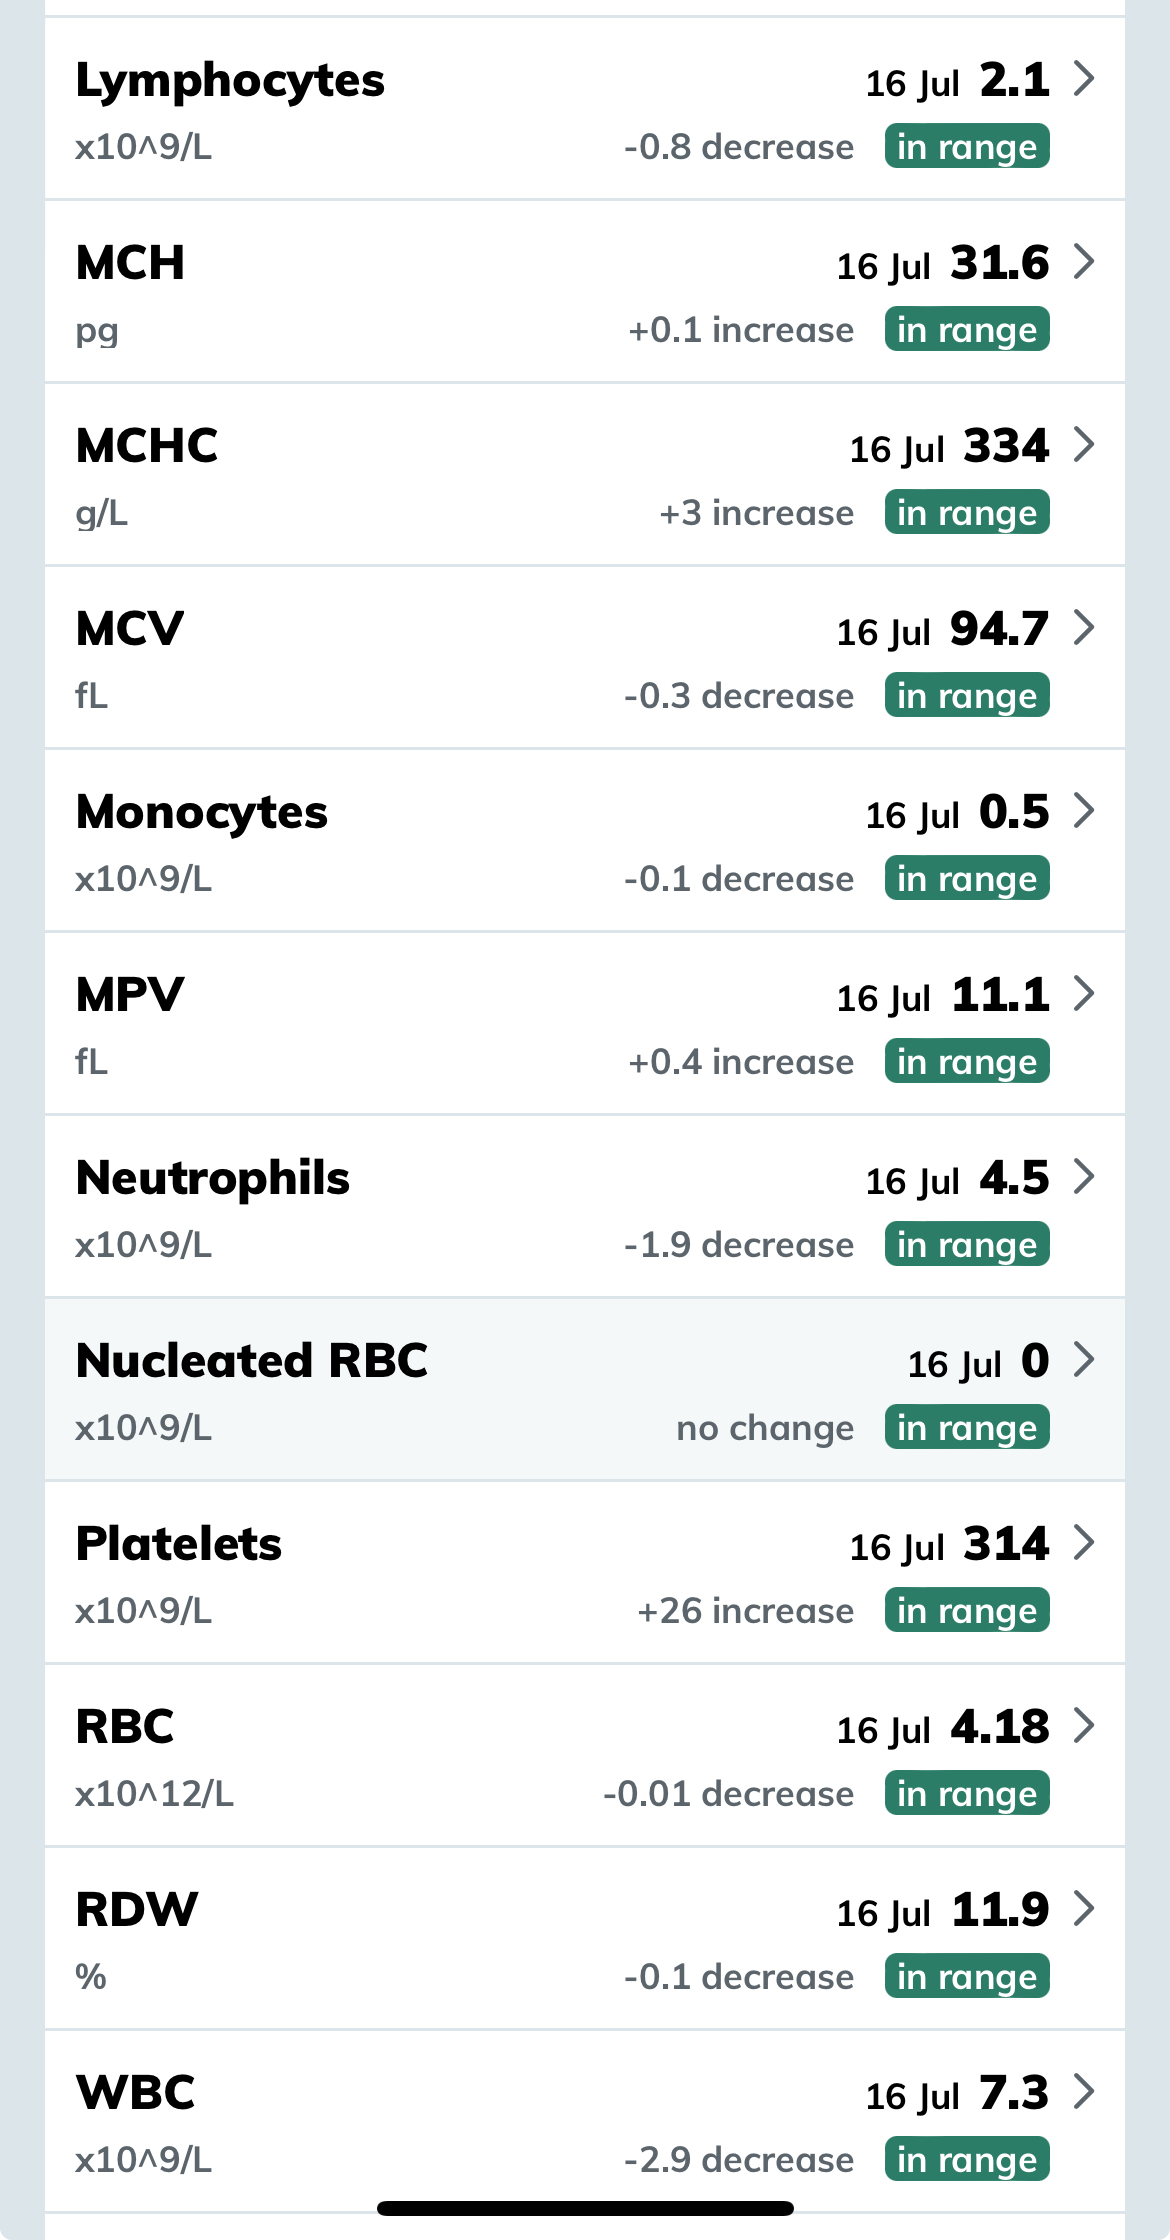Tap the MCHC test name

pos(147,446)
